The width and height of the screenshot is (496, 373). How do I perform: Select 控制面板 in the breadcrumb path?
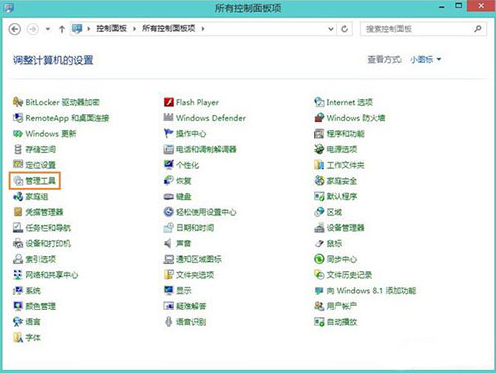click(x=111, y=29)
